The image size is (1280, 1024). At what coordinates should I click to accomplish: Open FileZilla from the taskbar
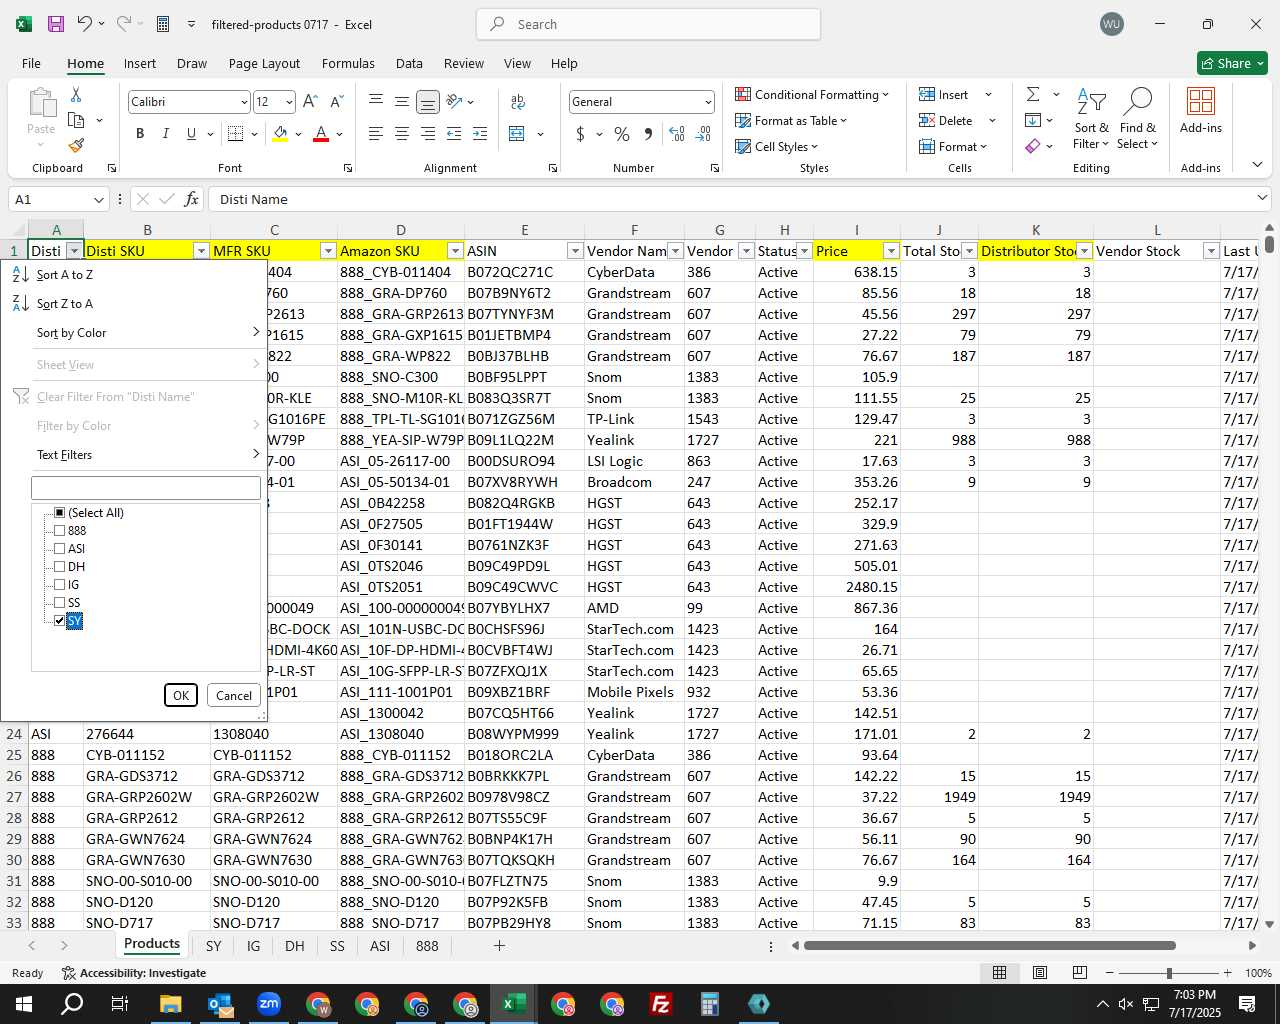(x=661, y=1004)
